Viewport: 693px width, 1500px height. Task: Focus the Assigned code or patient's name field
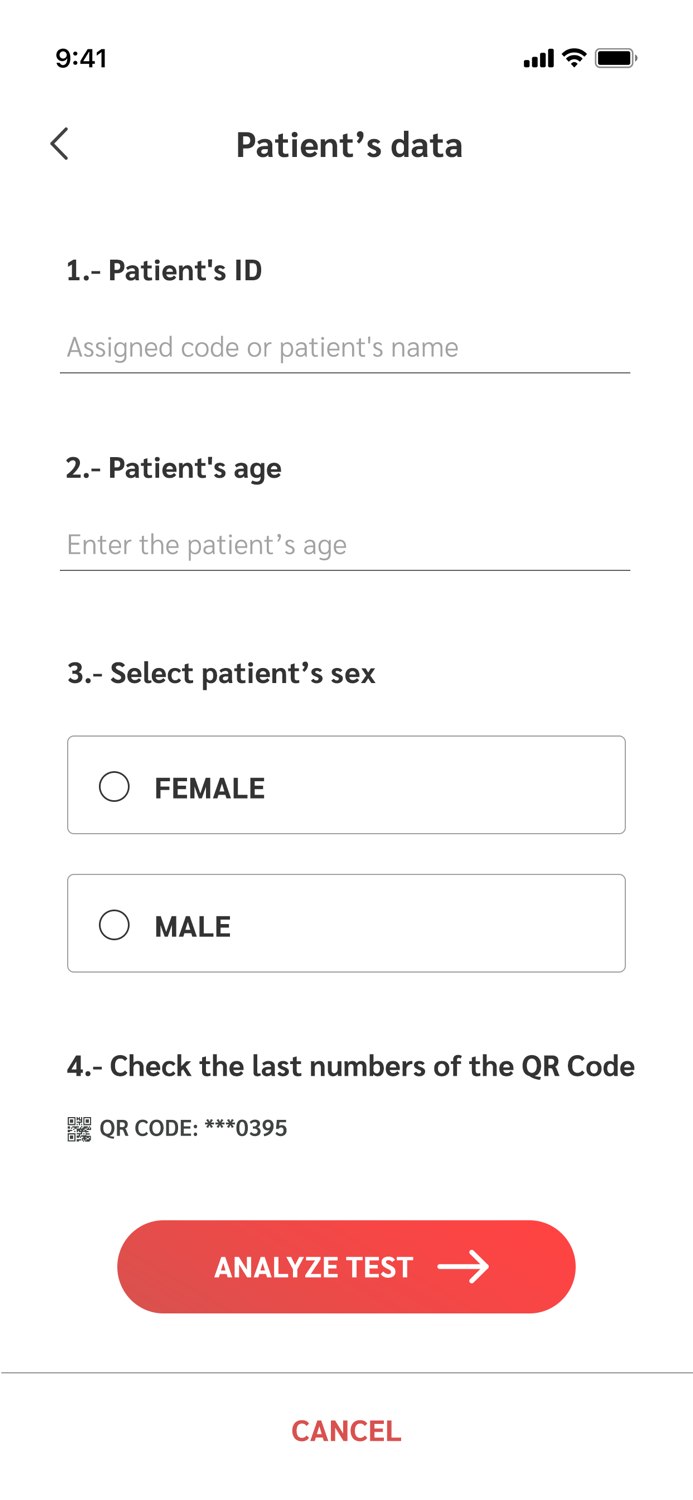[x=344, y=348]
